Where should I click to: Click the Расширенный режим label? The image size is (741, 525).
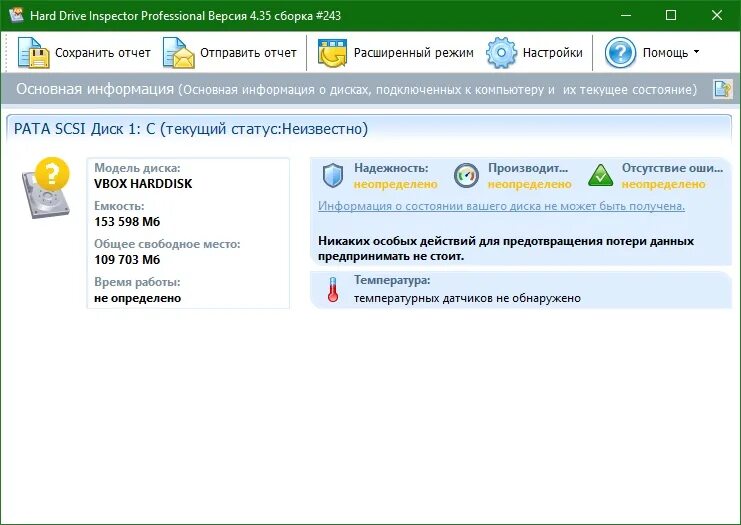[414, 52]
